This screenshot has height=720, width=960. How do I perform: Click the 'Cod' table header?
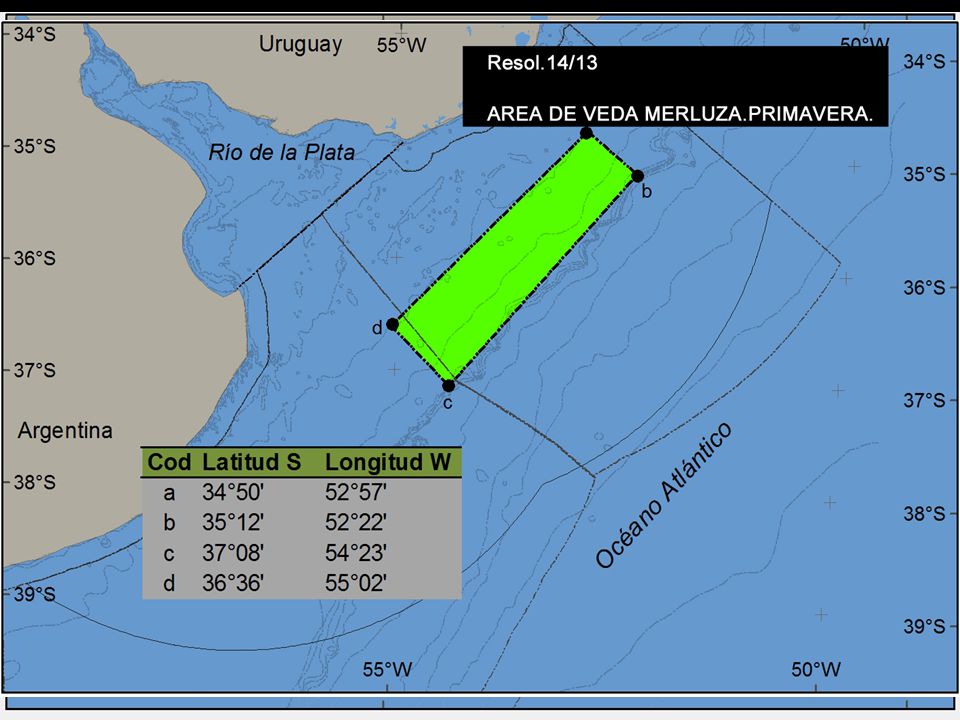[x=170, y=462]
